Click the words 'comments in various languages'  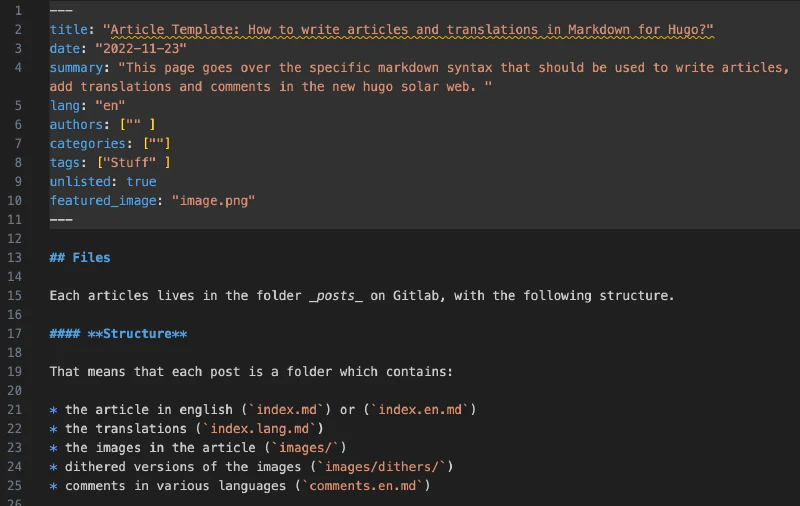[x=176, y=486]
